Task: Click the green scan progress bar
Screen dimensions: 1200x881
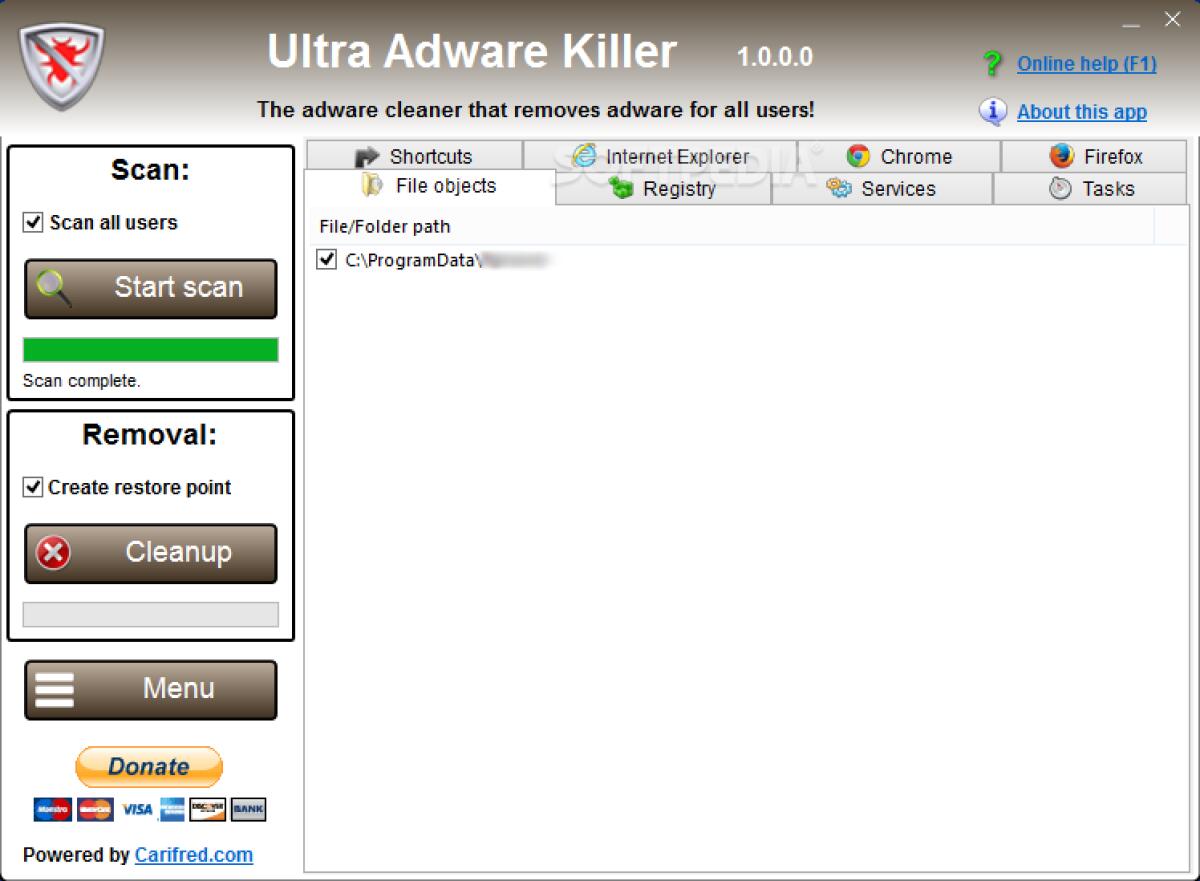Action: point(150,350)
